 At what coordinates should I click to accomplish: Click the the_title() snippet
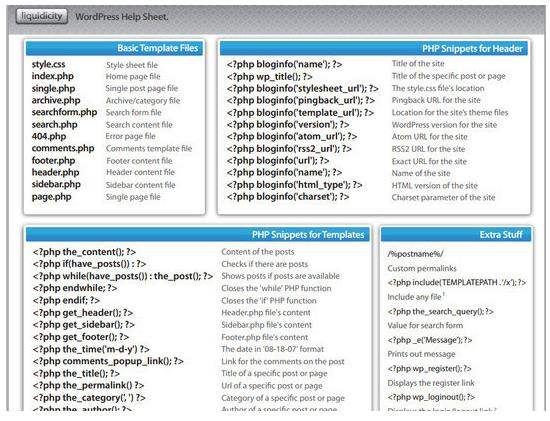(x=76, y=373)
